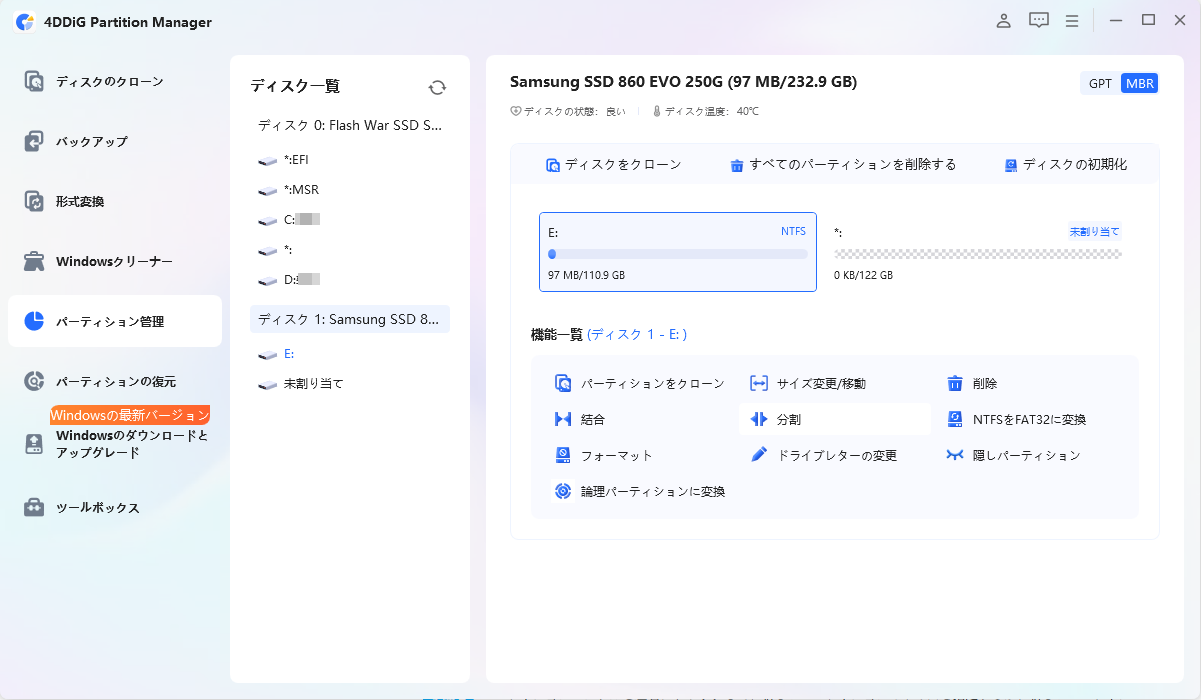Open the ツールボックス sidebar section
Image resolution: width=1201 pixels, height=700 pixels.
coord(114,507)
